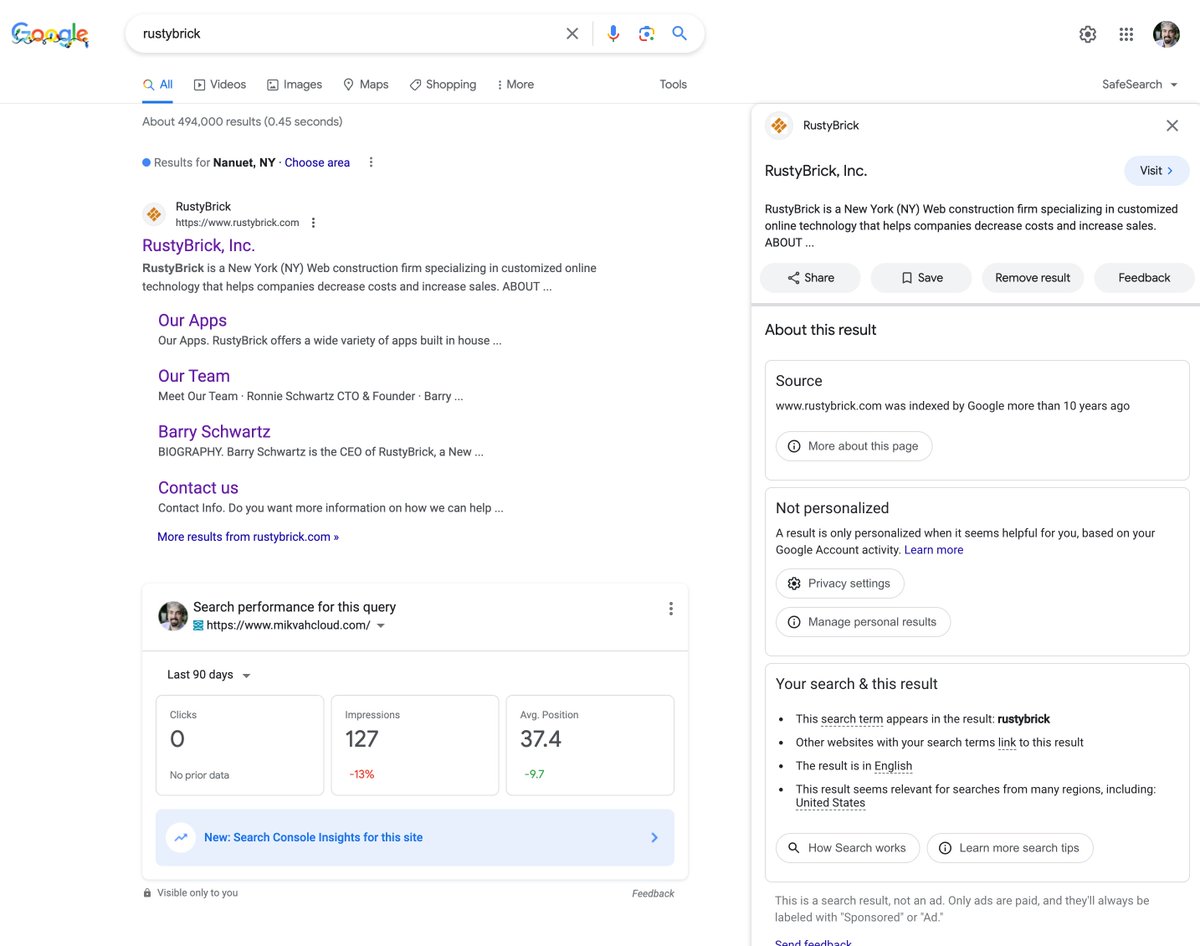Open Google apps grid icon
Screen dimensions: 1200x946
(1126, 34)
